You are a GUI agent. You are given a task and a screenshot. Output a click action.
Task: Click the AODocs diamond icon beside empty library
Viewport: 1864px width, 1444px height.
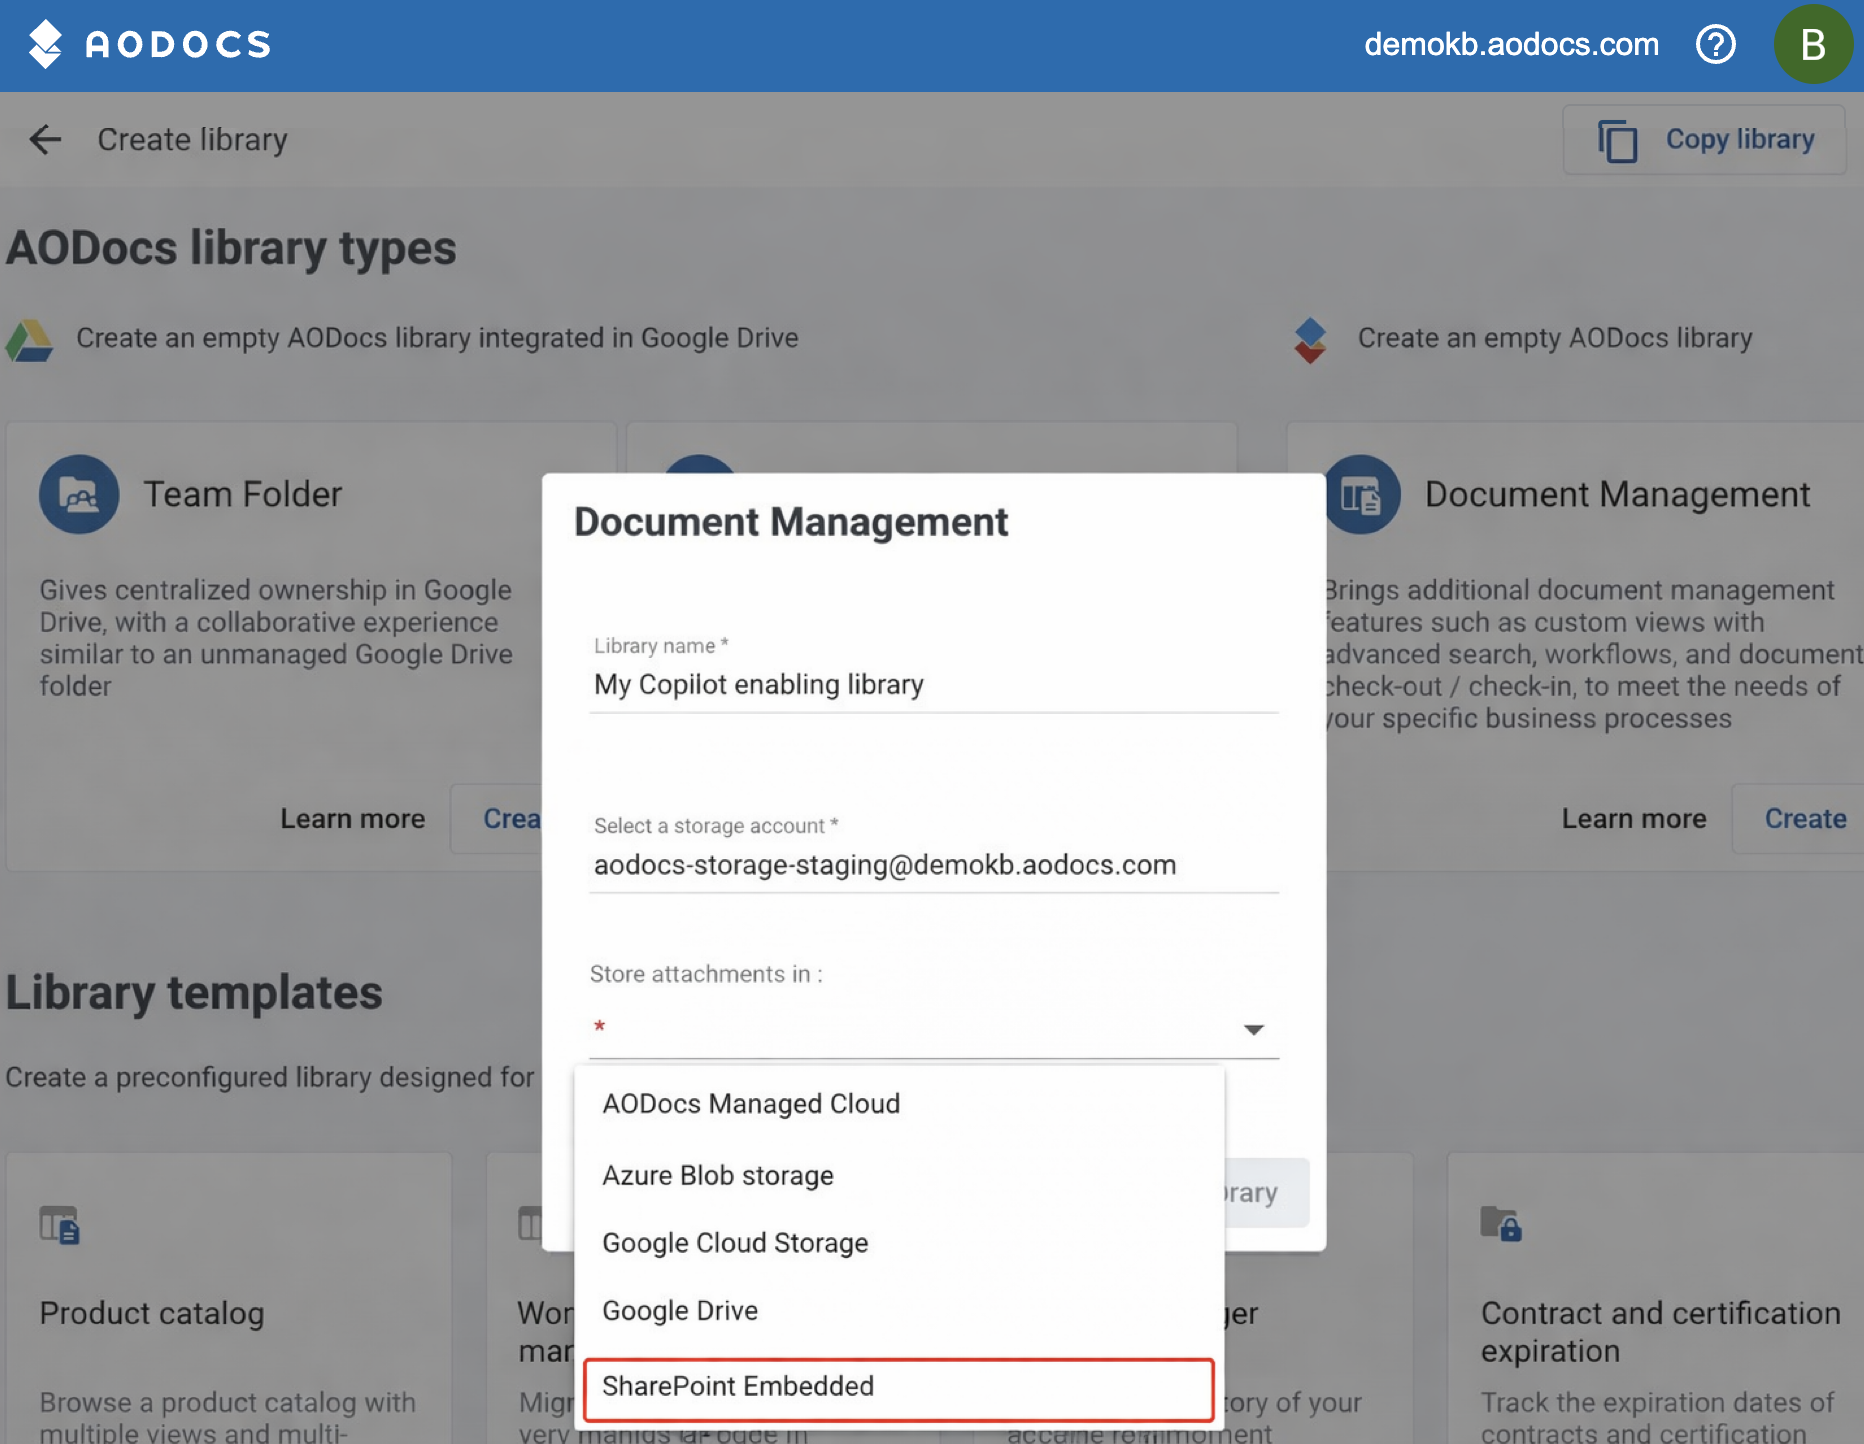[1310, 340]
